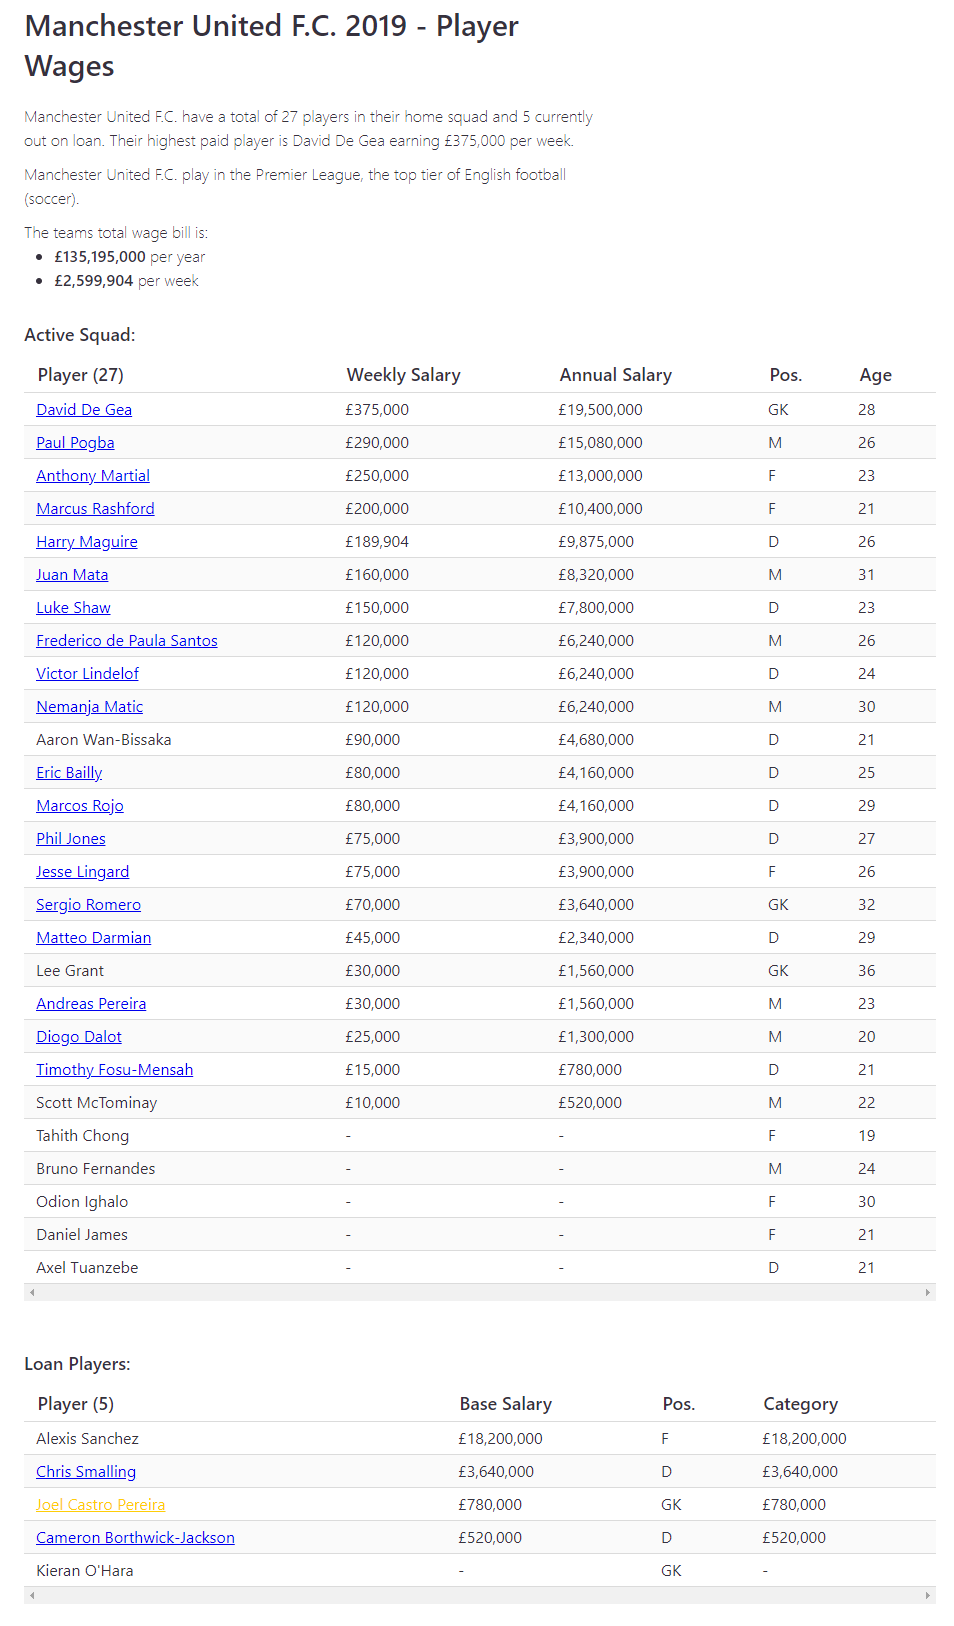Image resolution: width=954 pixels, height=1626 pixels.
Task: Click Alexis Sanchez £18,200,000 base salary
Action: (500, 1438)
